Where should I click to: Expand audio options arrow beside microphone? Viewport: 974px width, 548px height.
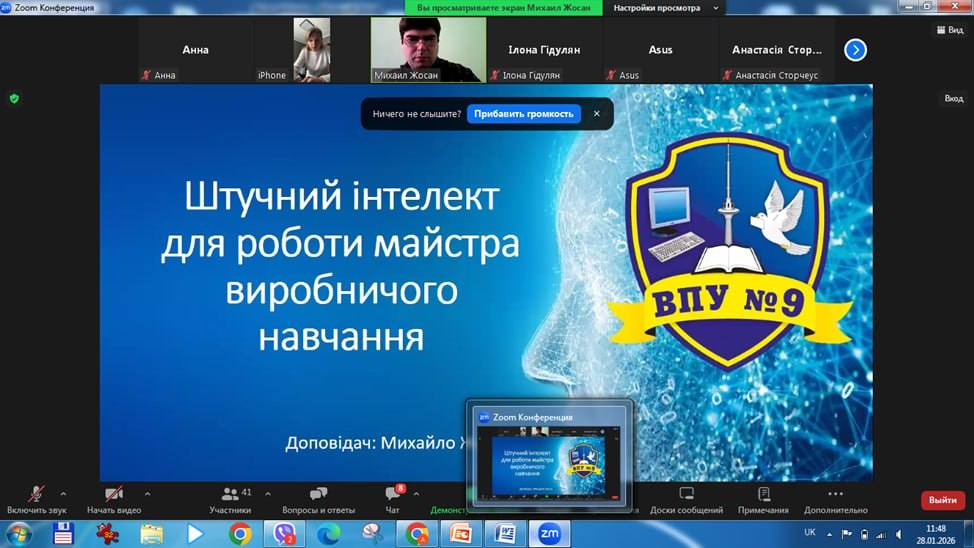point(63,493)
